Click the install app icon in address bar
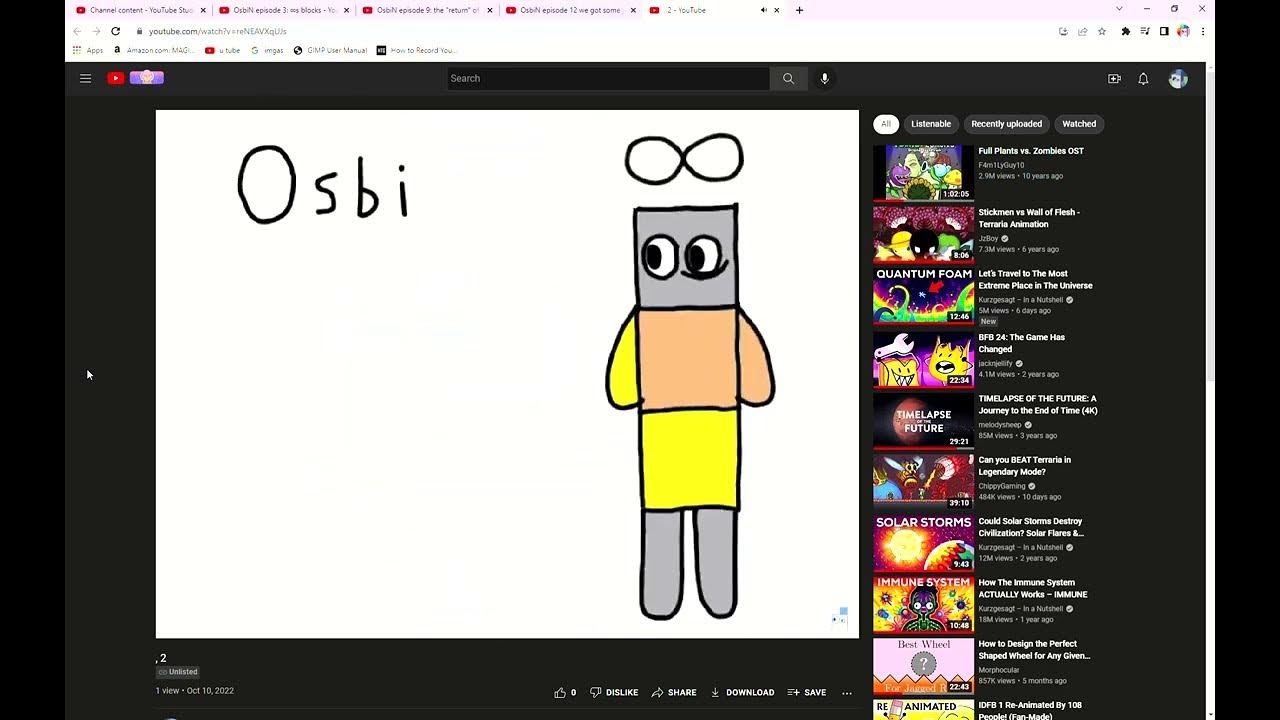Image resolution: width=1280 pixels, height=720 pixels. (x=1063, y=31)
